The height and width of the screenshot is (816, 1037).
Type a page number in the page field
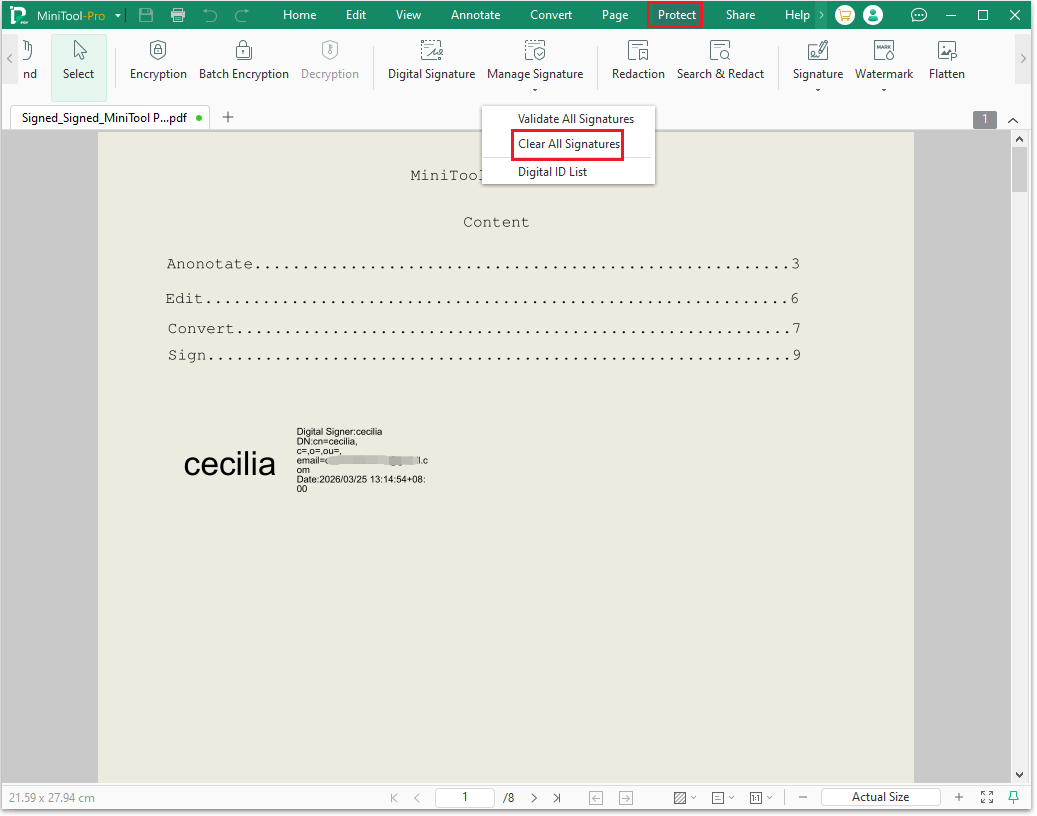click(464, 797)
